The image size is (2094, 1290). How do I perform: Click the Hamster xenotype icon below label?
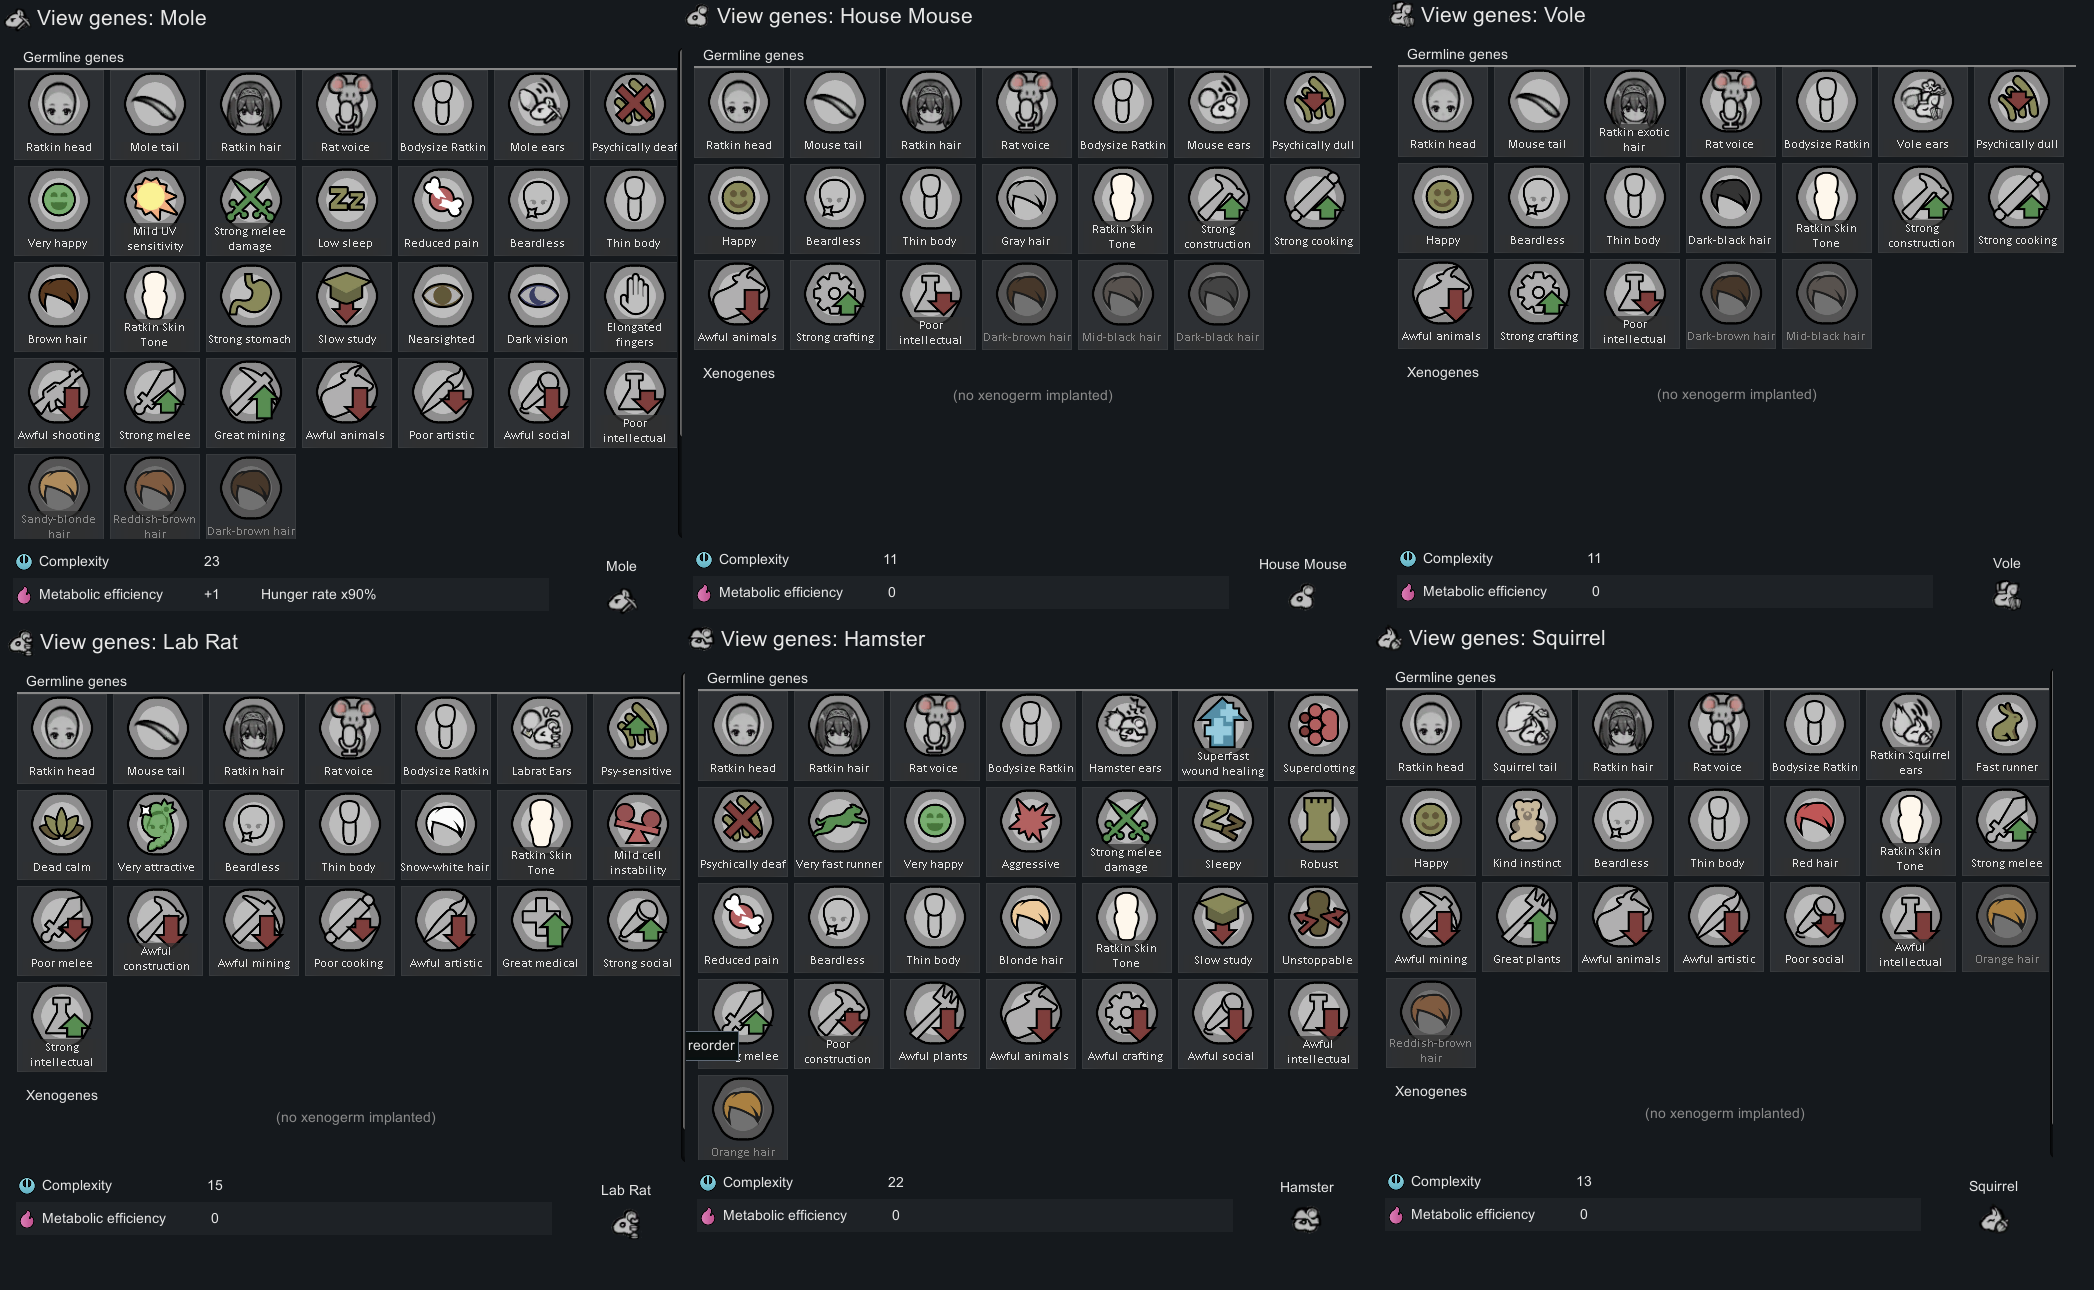pos(1306,1220)
